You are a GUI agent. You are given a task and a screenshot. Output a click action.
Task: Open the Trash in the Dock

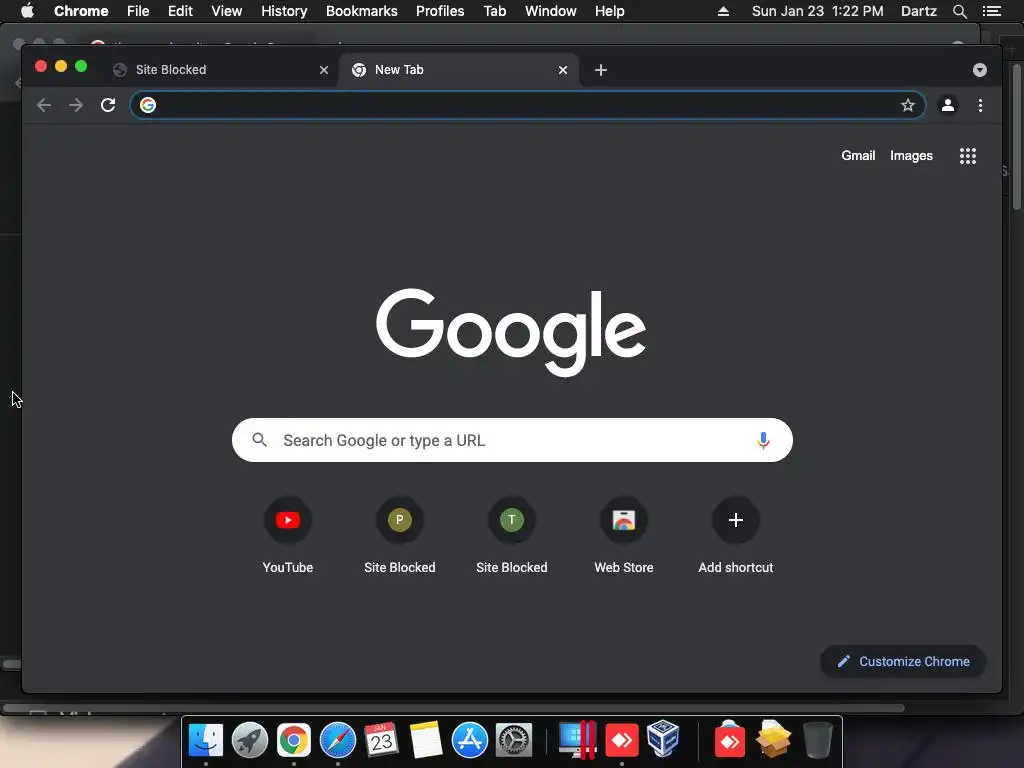pyautogui.click(x=817, y=740)
